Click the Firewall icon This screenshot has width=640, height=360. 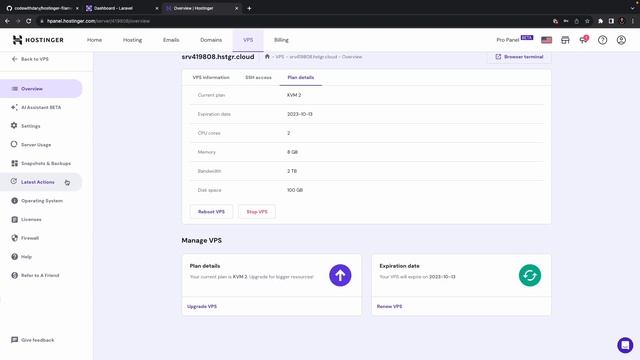point(14,238)
